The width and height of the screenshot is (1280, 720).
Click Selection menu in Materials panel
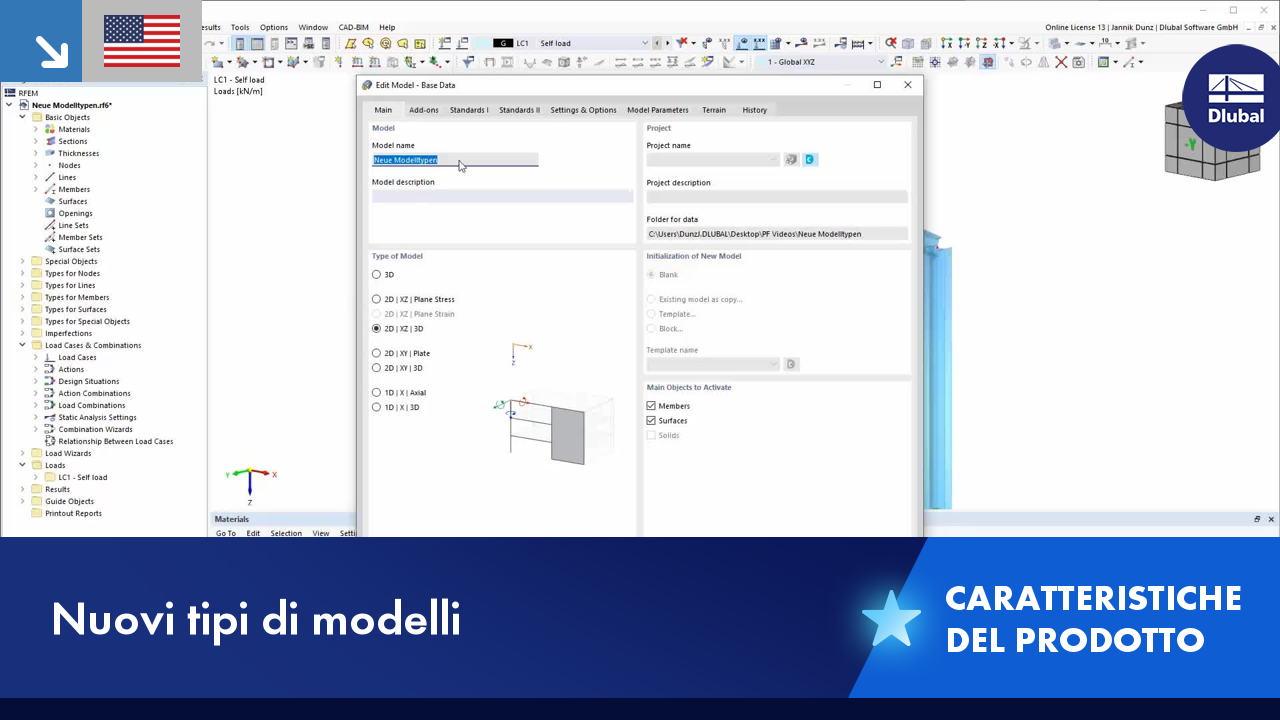click(286, 533)
